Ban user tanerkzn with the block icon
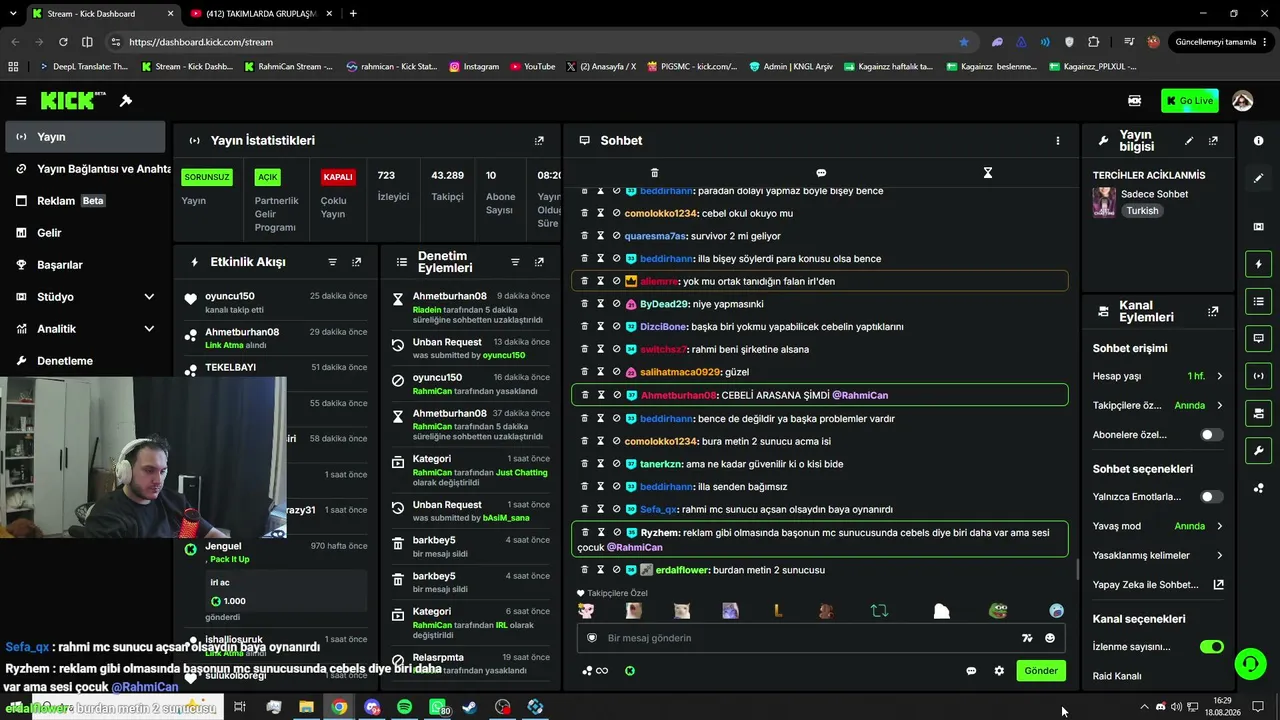Viewport: 1280px width, 720px height. (617, 464)
